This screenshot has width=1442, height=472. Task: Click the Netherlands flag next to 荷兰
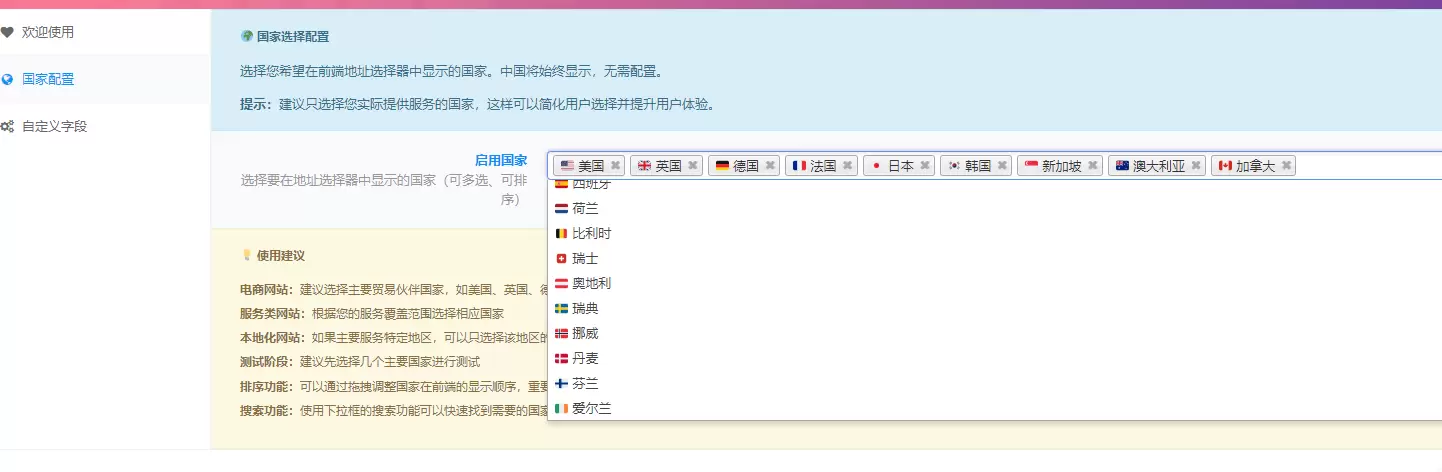pyautogui.click(x=561, y=208)
